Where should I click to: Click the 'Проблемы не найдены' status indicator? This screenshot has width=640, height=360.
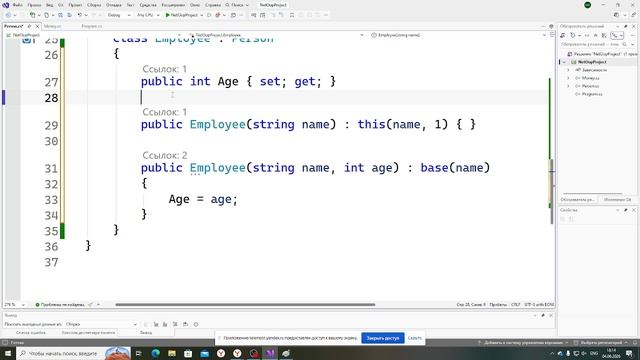click(60, 304)
